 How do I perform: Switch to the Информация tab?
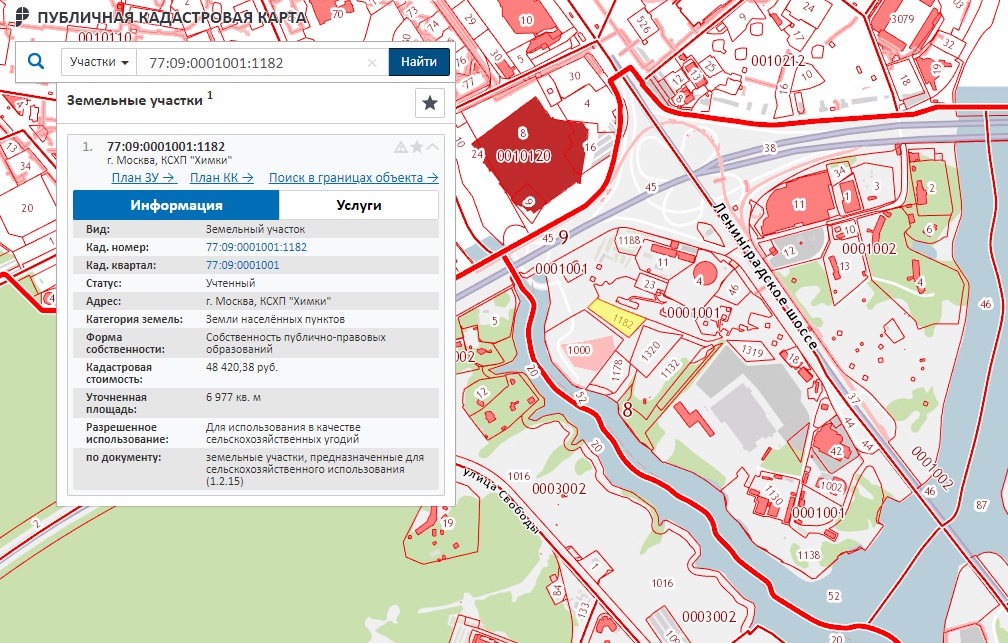[176, 205]
